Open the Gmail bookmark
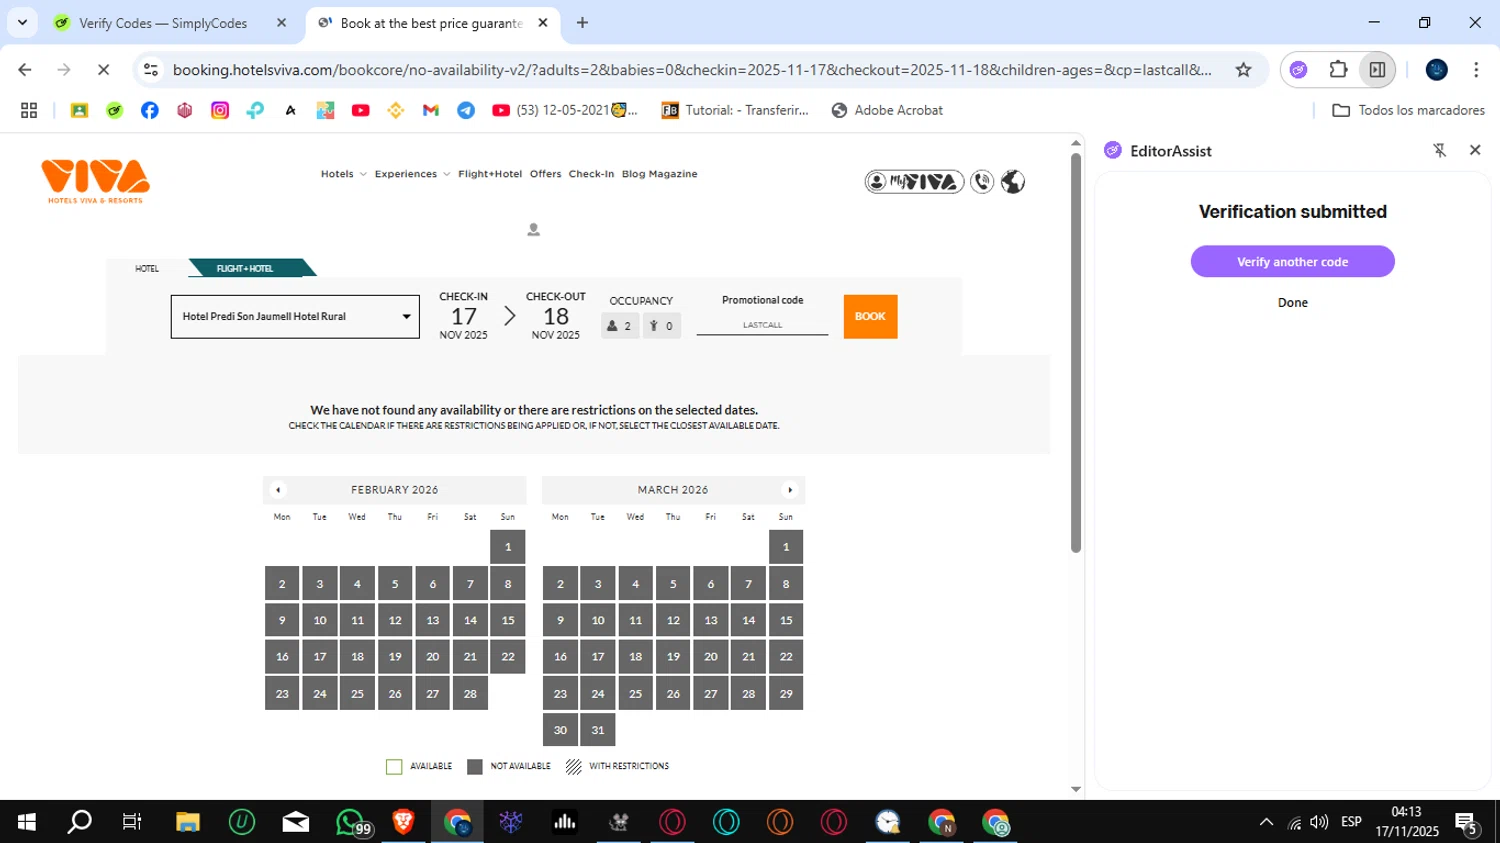Viewport: 1500px width, 843px height. pyautogui.click(x=431, y=110)
